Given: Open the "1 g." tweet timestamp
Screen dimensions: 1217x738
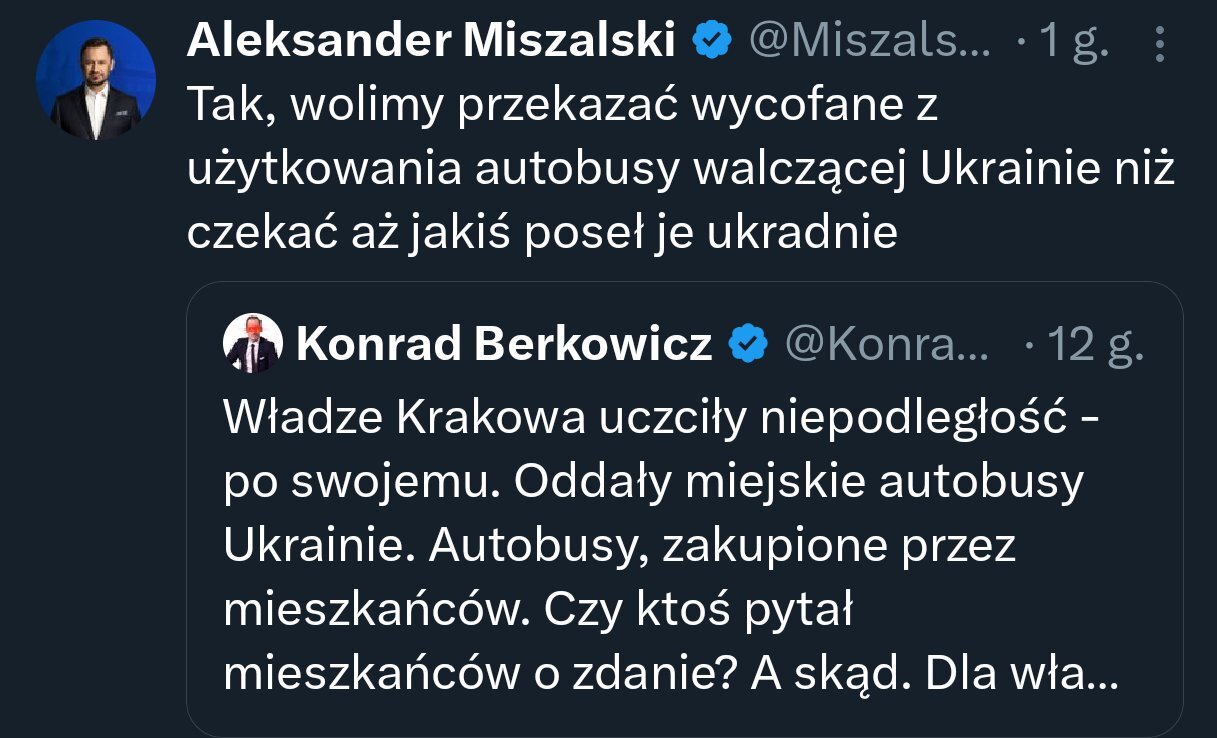Looking at the screenshot, I should click(x=1070, y=44).
